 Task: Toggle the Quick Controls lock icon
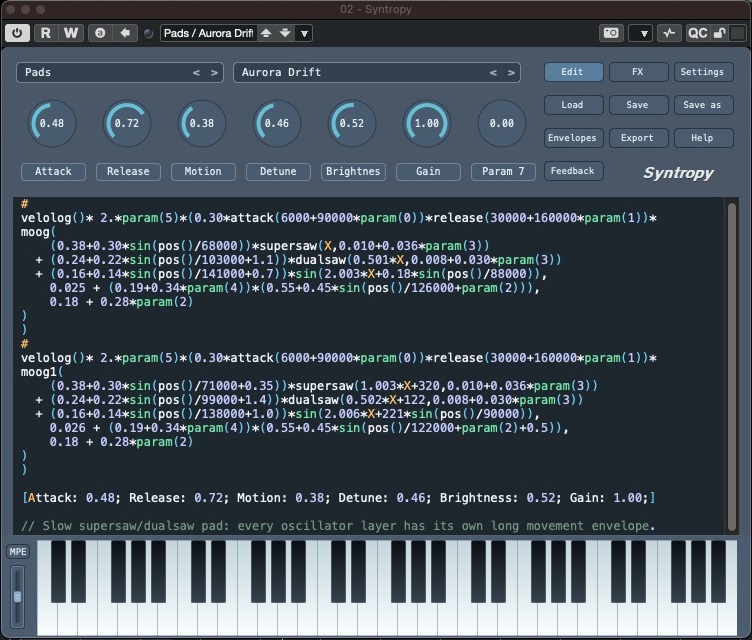(x=719, y=33)
